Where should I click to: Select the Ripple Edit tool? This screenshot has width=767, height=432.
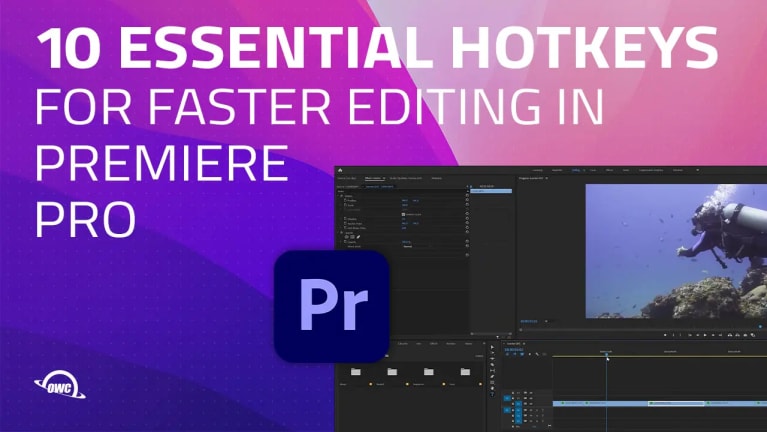tap(492, 359)
